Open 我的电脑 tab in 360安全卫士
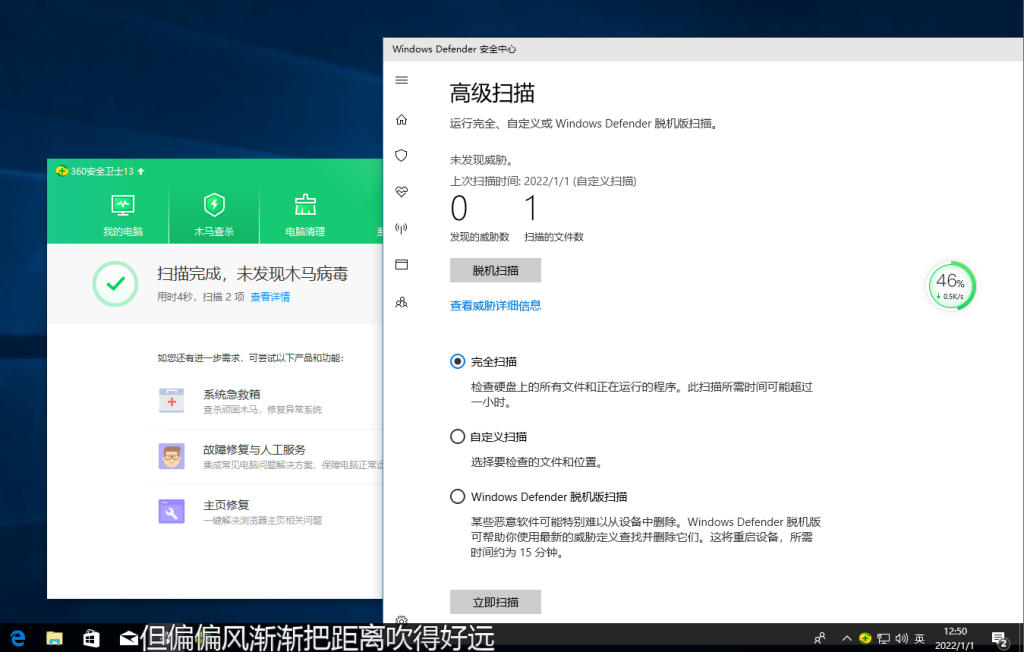Viewport: 1024px width, 652px height. pyautogui.click(x=123, y=215)
